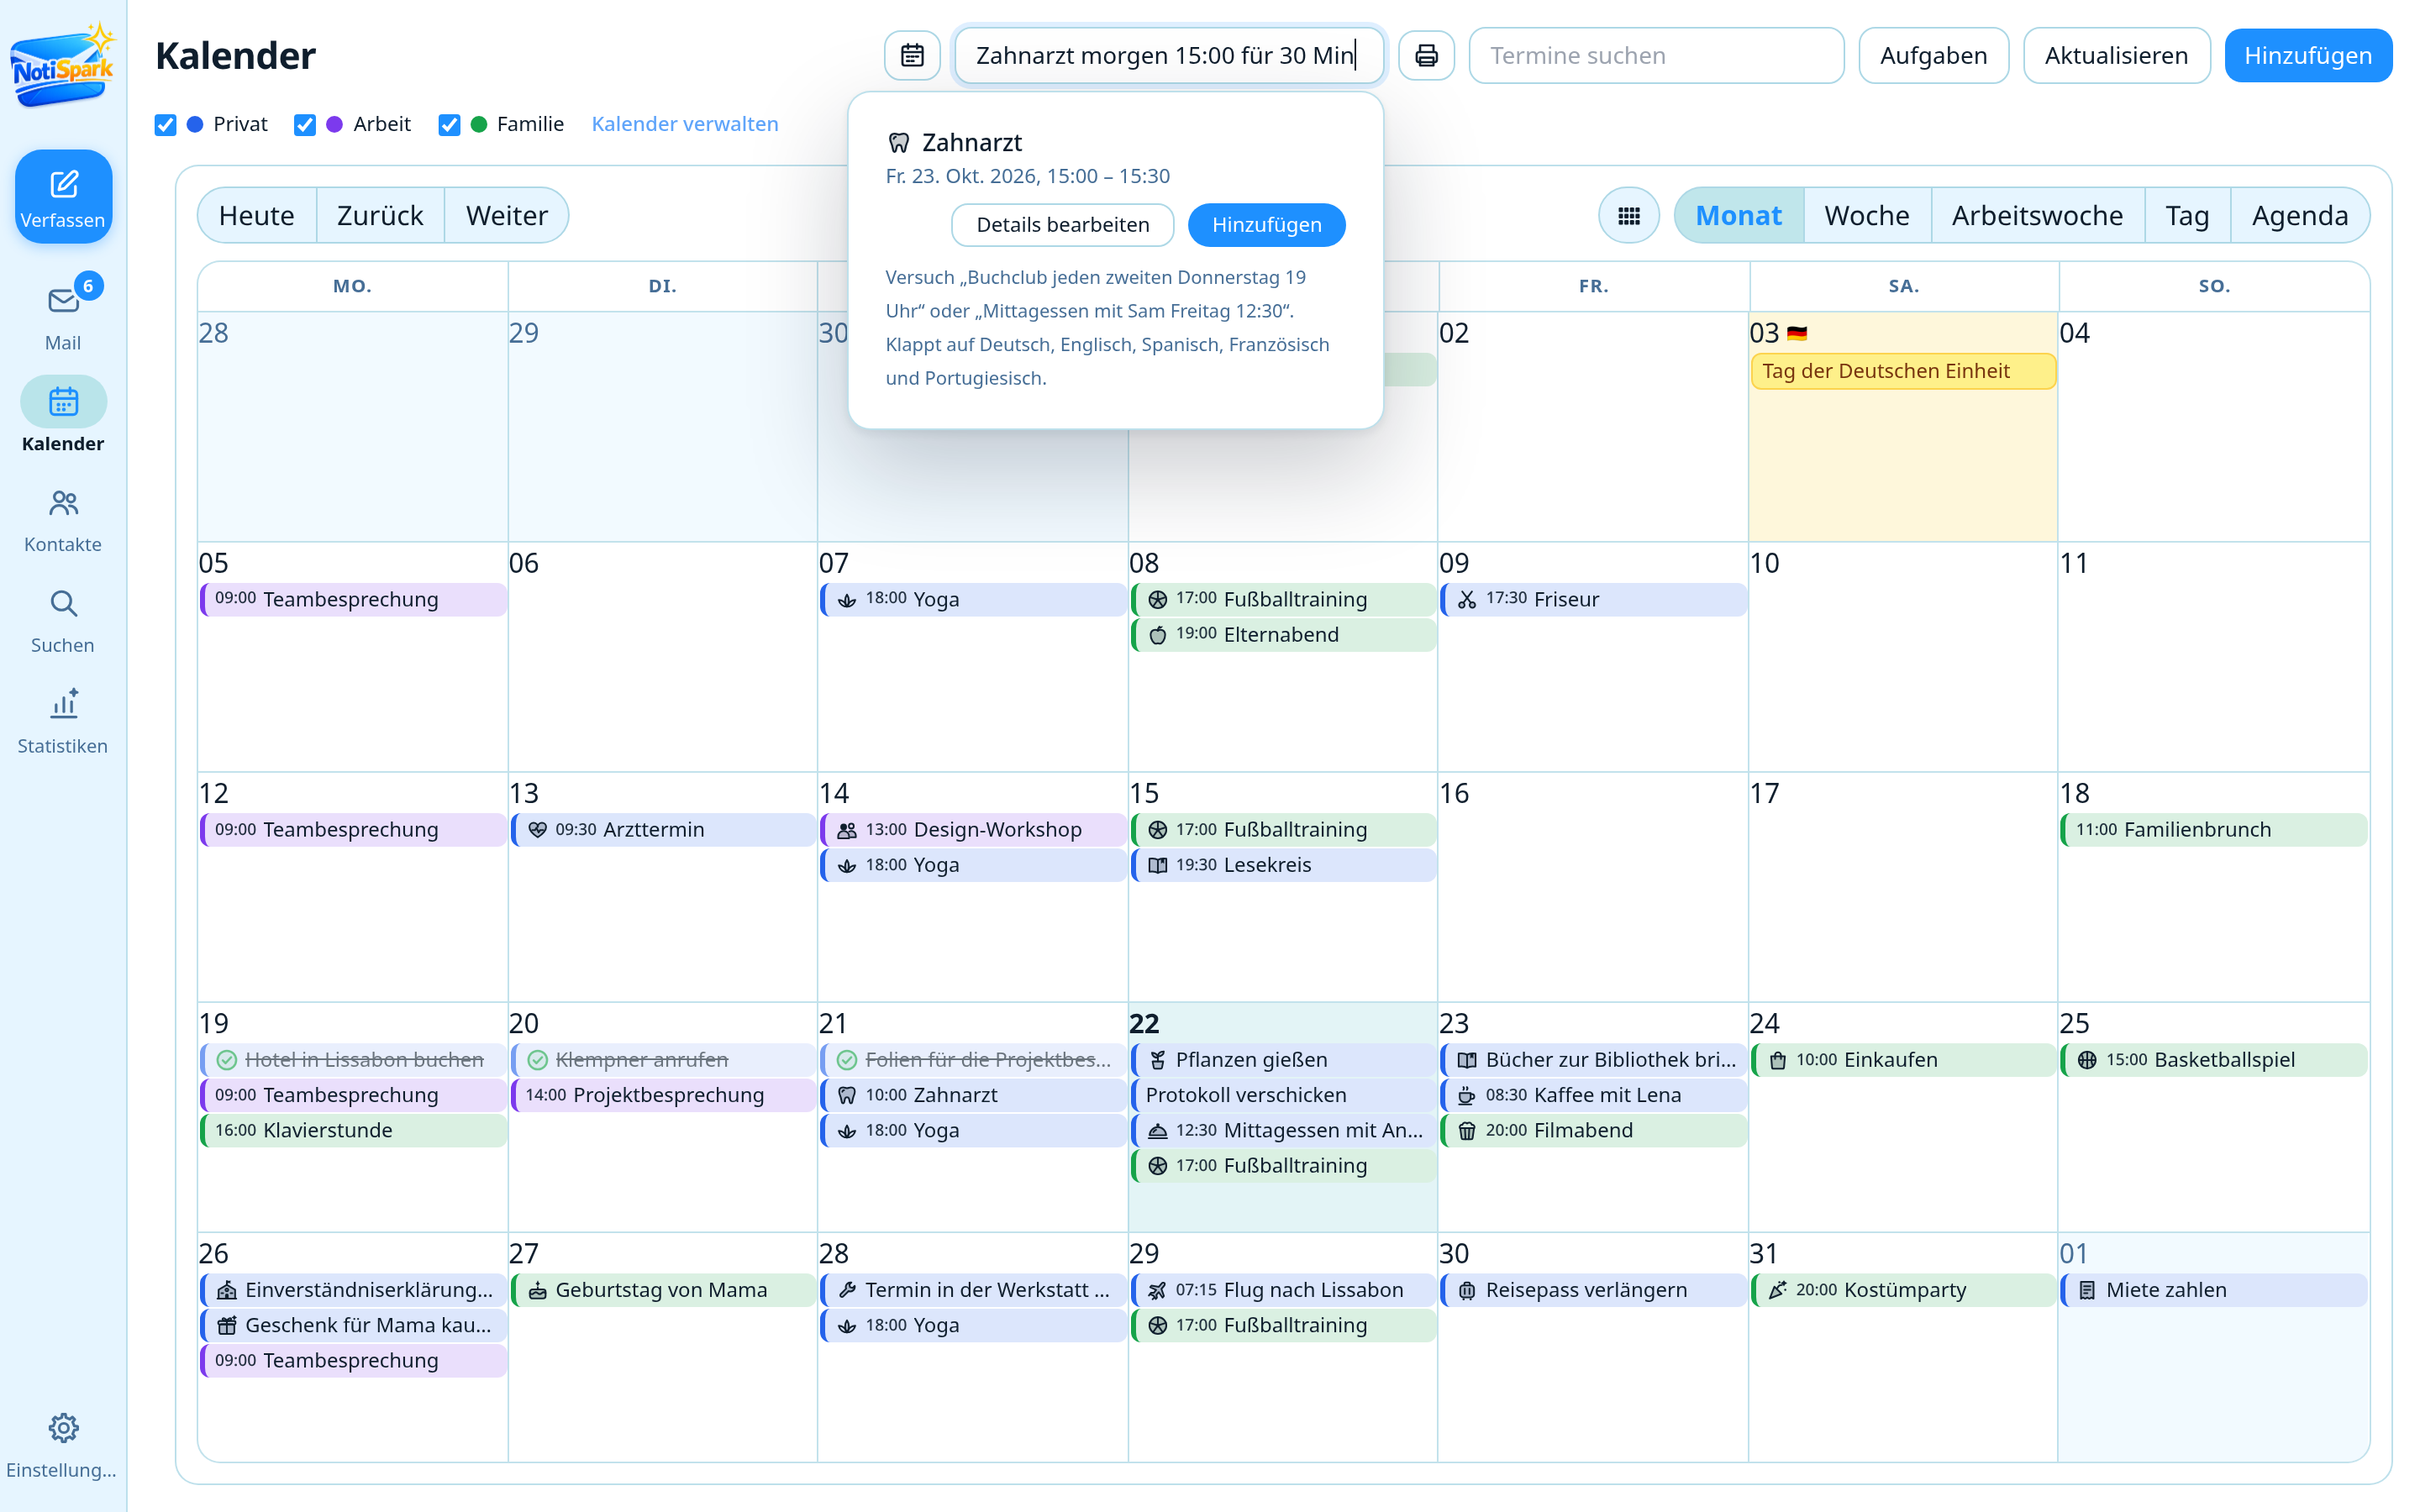Click the grid year-view icon
Image resolution: width=2420 pixels, height=1512 pixels.
(1628, 215)
